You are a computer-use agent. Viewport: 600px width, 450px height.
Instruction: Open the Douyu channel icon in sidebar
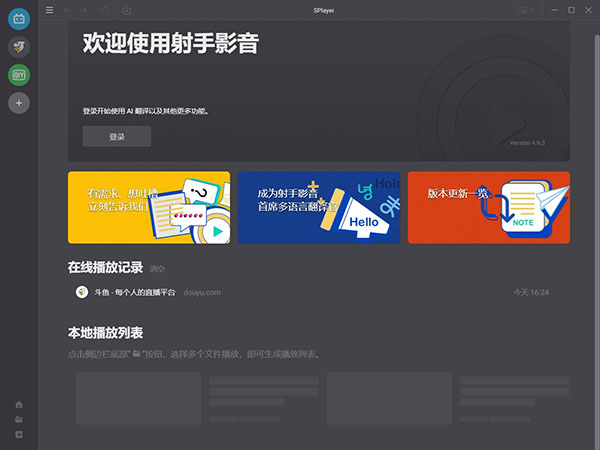tap(19, 47)
